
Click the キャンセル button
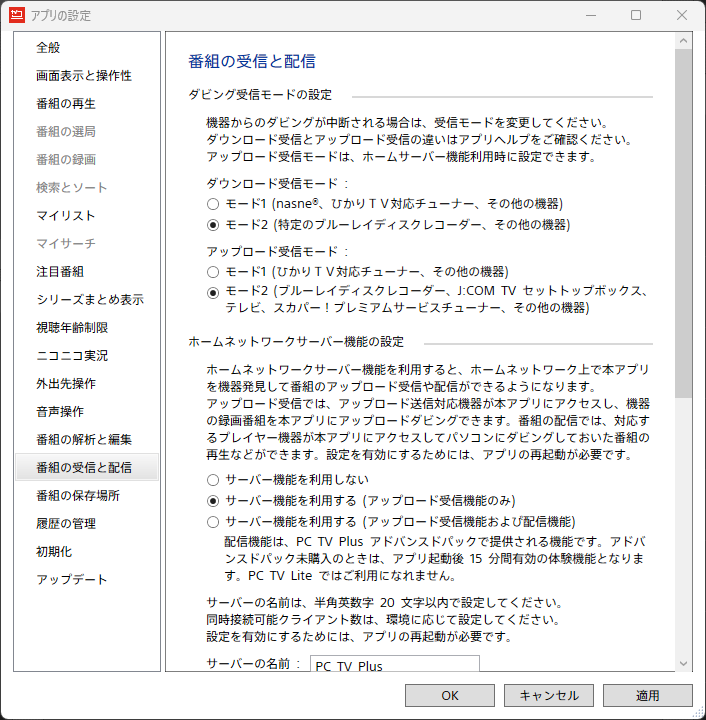click(x=548, y=695)
